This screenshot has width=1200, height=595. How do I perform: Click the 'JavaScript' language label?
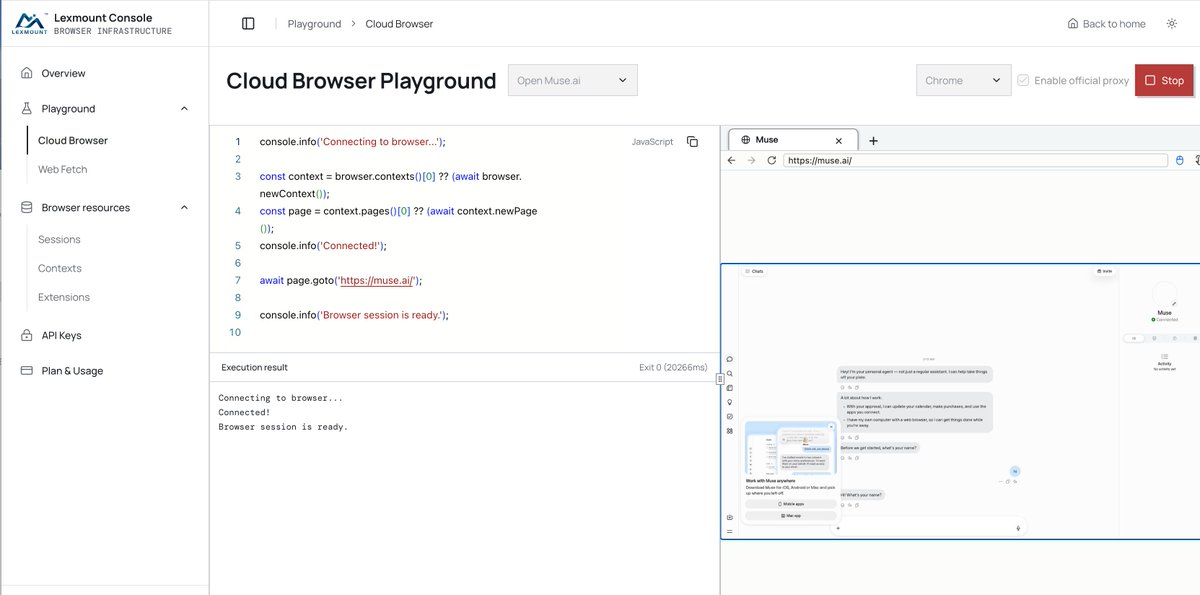(652, 142)
